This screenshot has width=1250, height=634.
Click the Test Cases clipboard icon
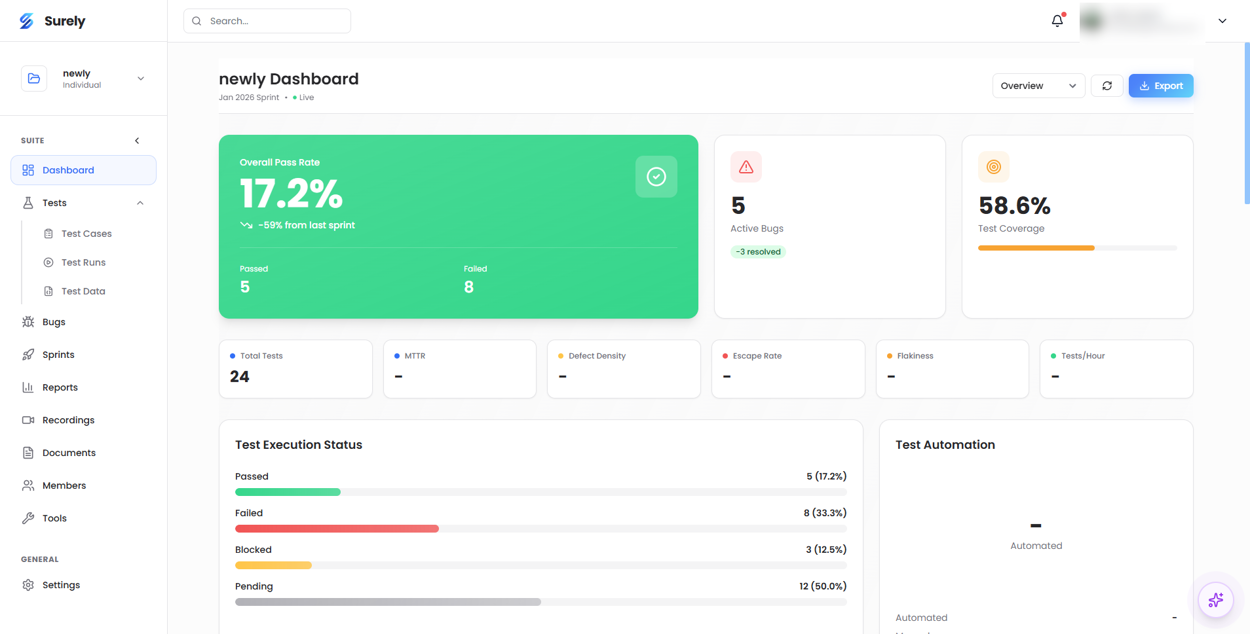[48, 234]
